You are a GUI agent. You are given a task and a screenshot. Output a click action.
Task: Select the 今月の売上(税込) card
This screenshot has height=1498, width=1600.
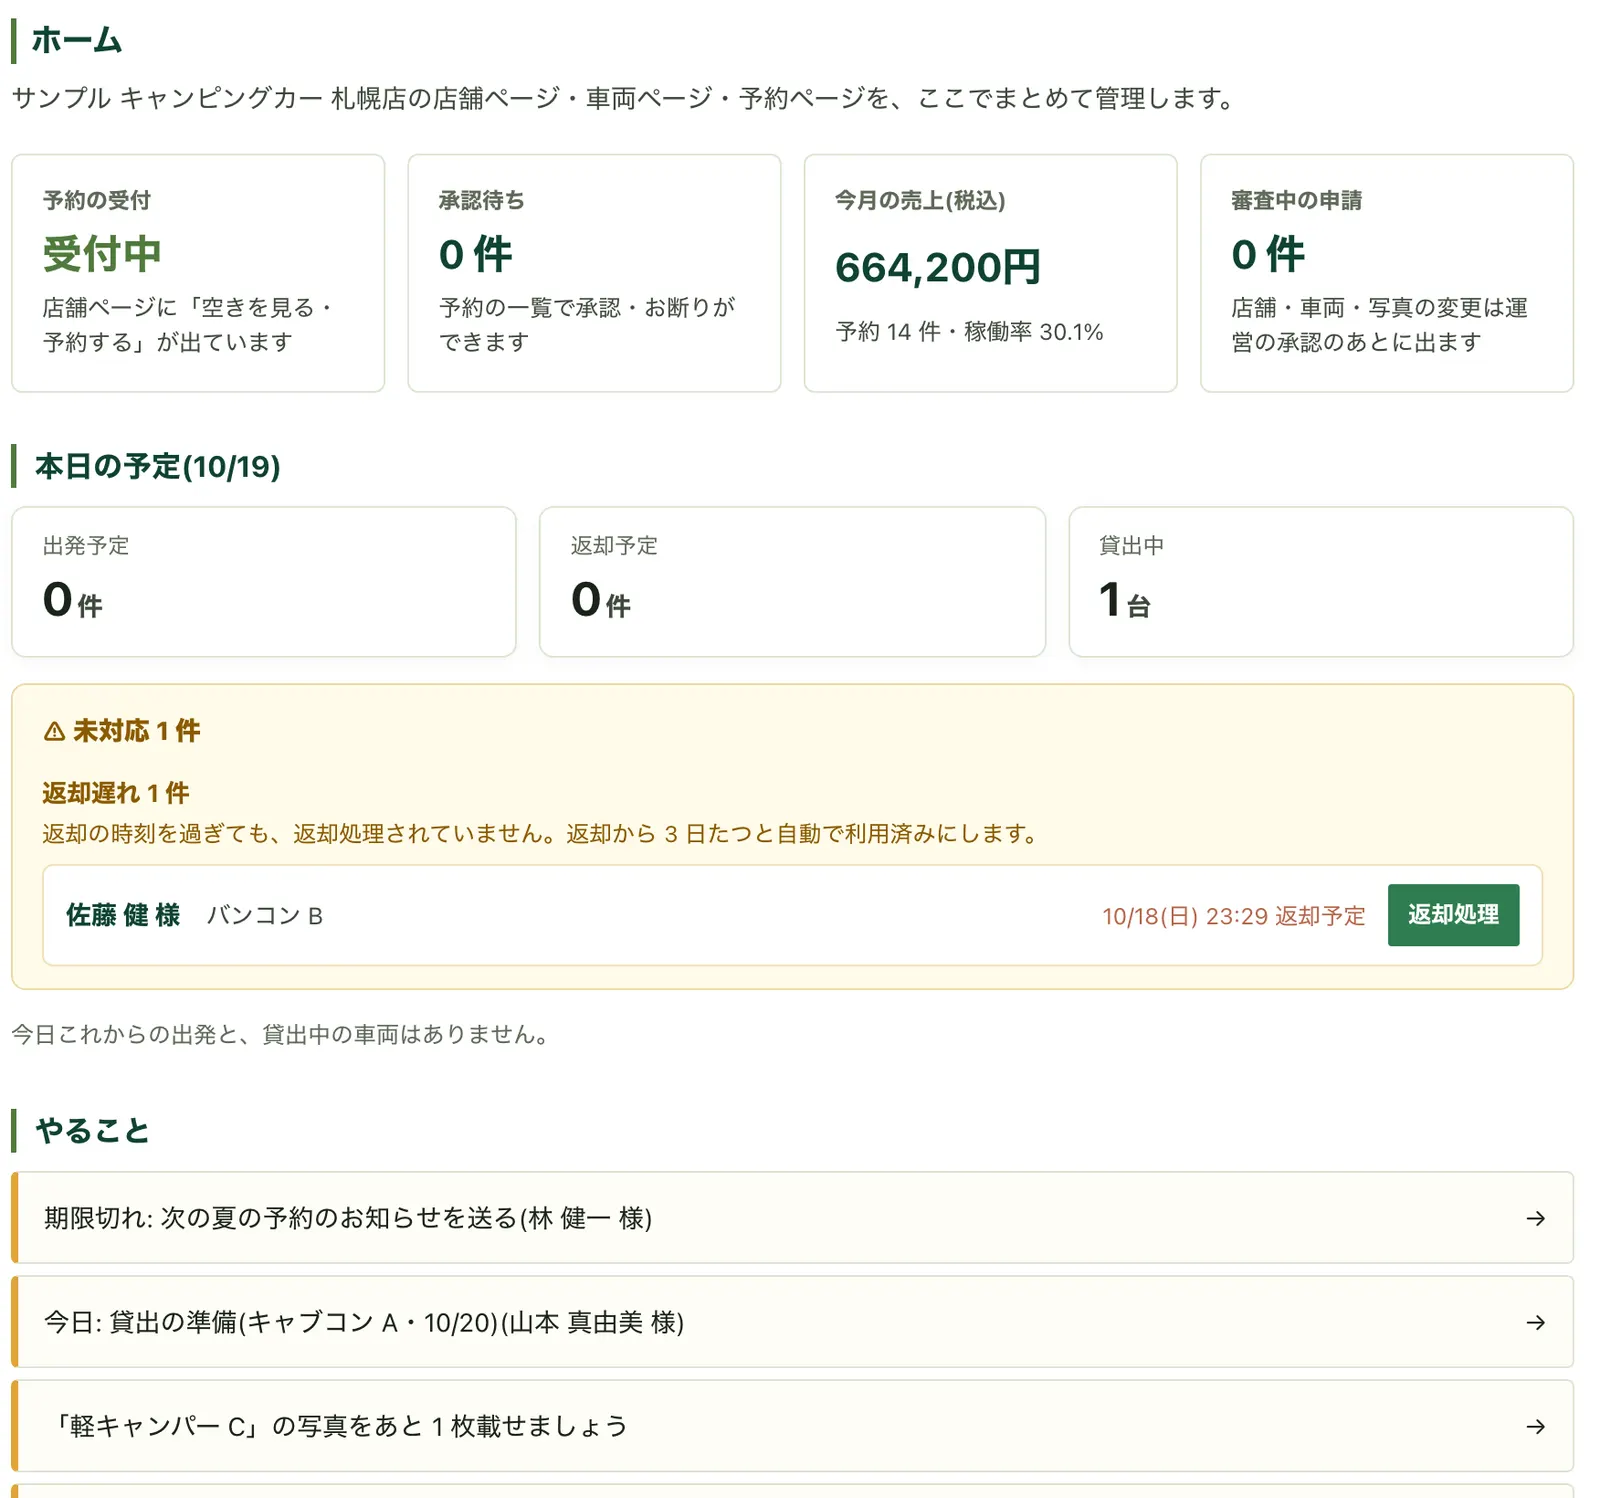point(990,273)
